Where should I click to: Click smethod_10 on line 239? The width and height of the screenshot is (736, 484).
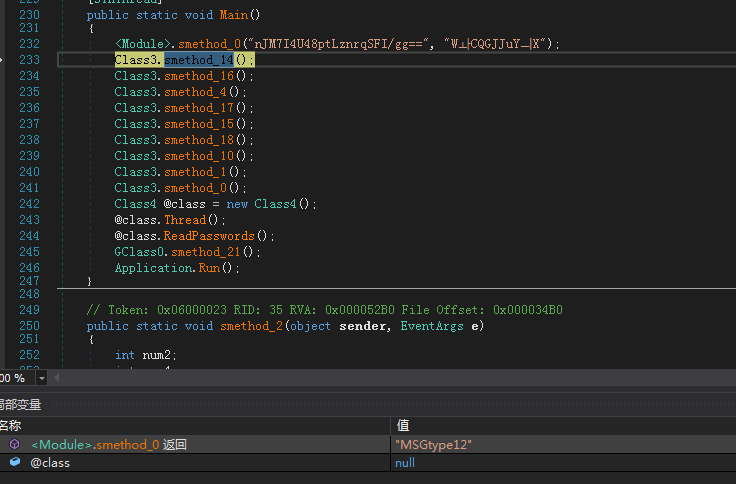199,155
